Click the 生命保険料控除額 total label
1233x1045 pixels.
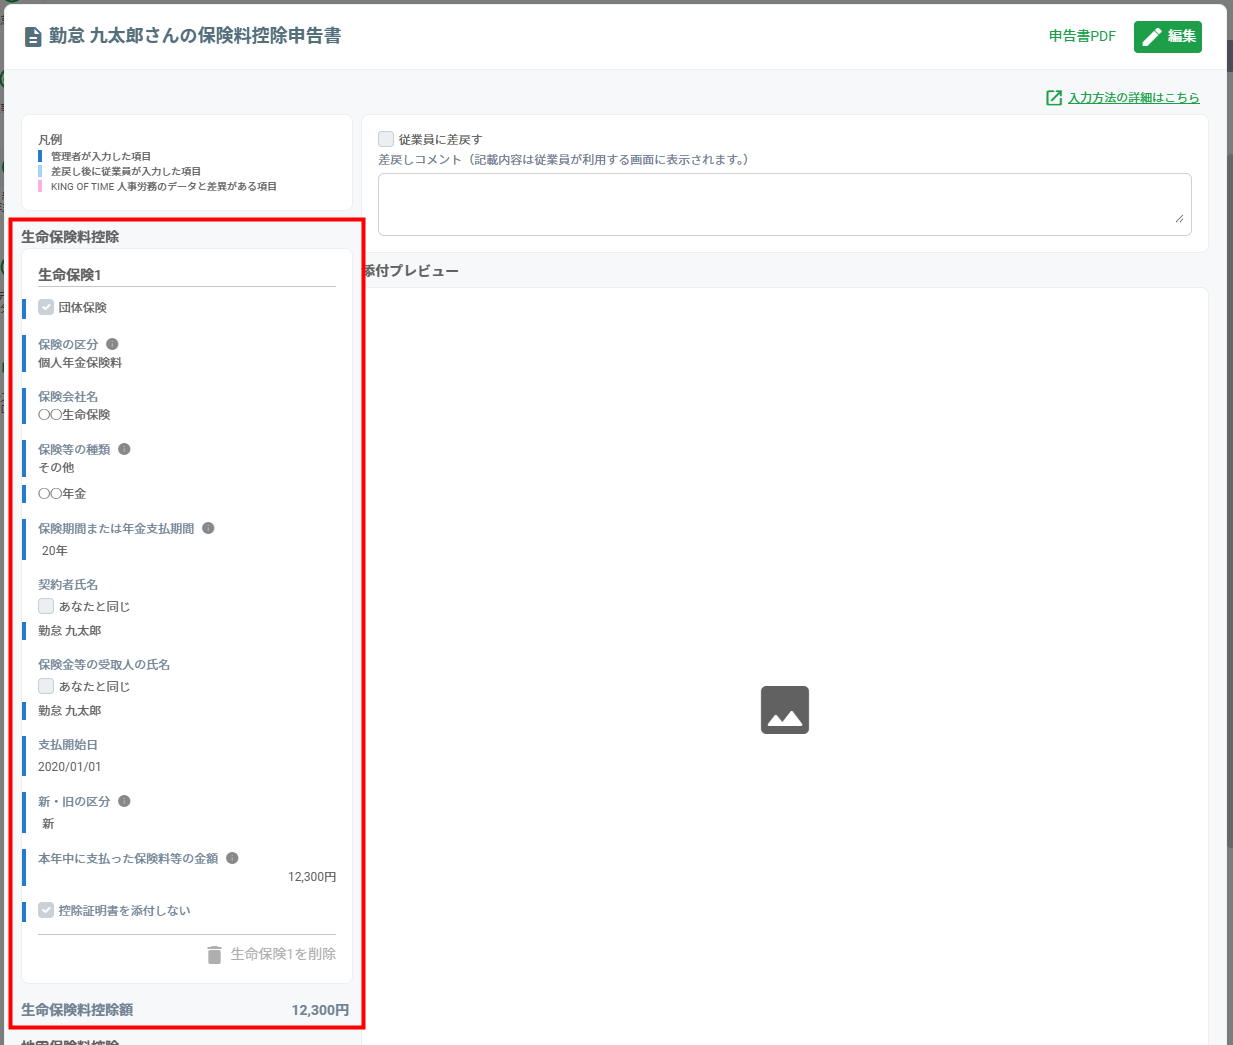click(77, 1010)
